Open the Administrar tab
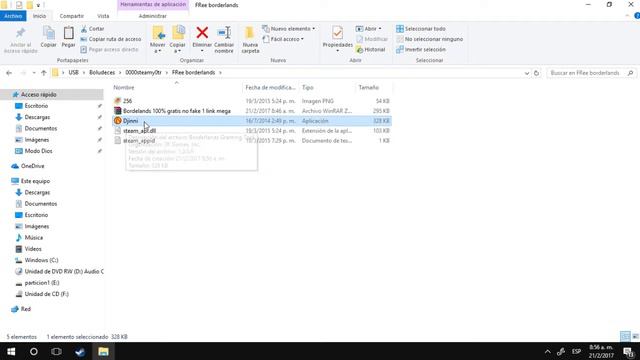The image size is (640, 360). point(153,16)
